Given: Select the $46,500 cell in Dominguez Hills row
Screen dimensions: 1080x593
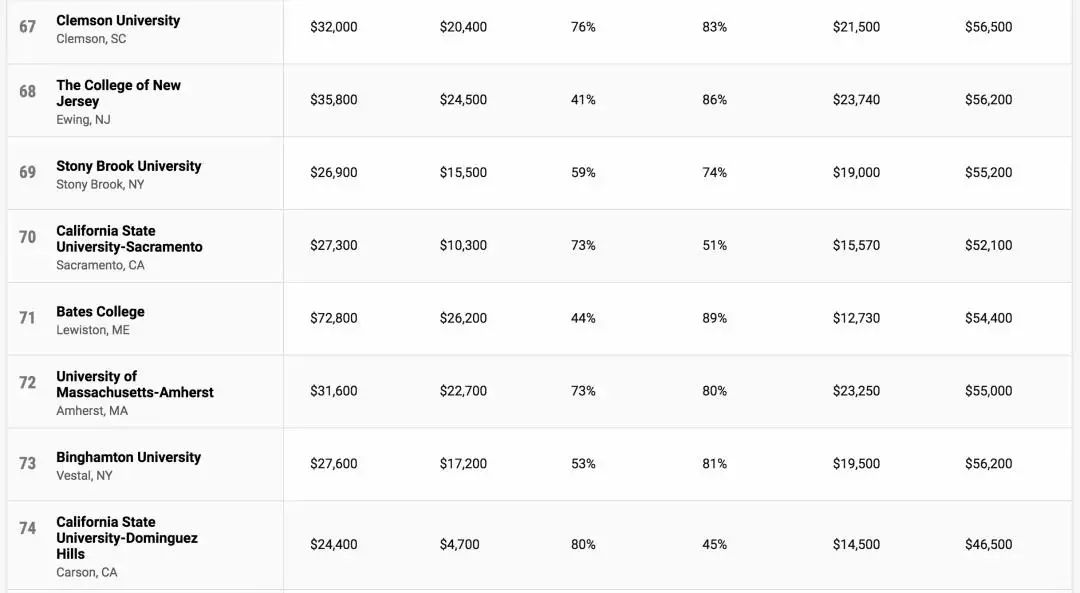Looking at the screenshot, I should 988,545.
